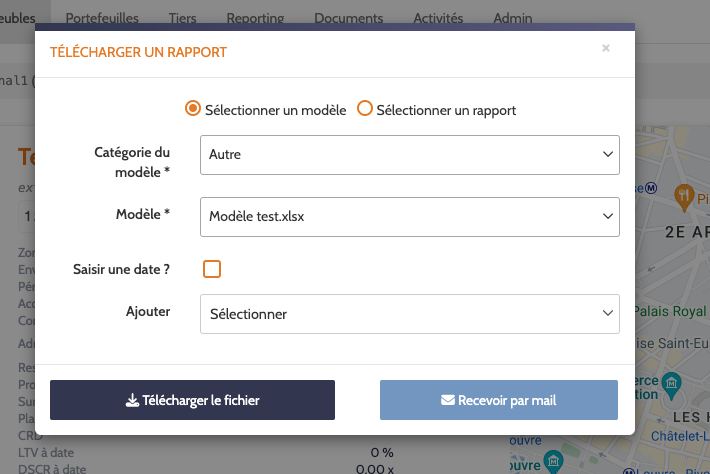Click the restaurant marker on the map

pos(685,194)
